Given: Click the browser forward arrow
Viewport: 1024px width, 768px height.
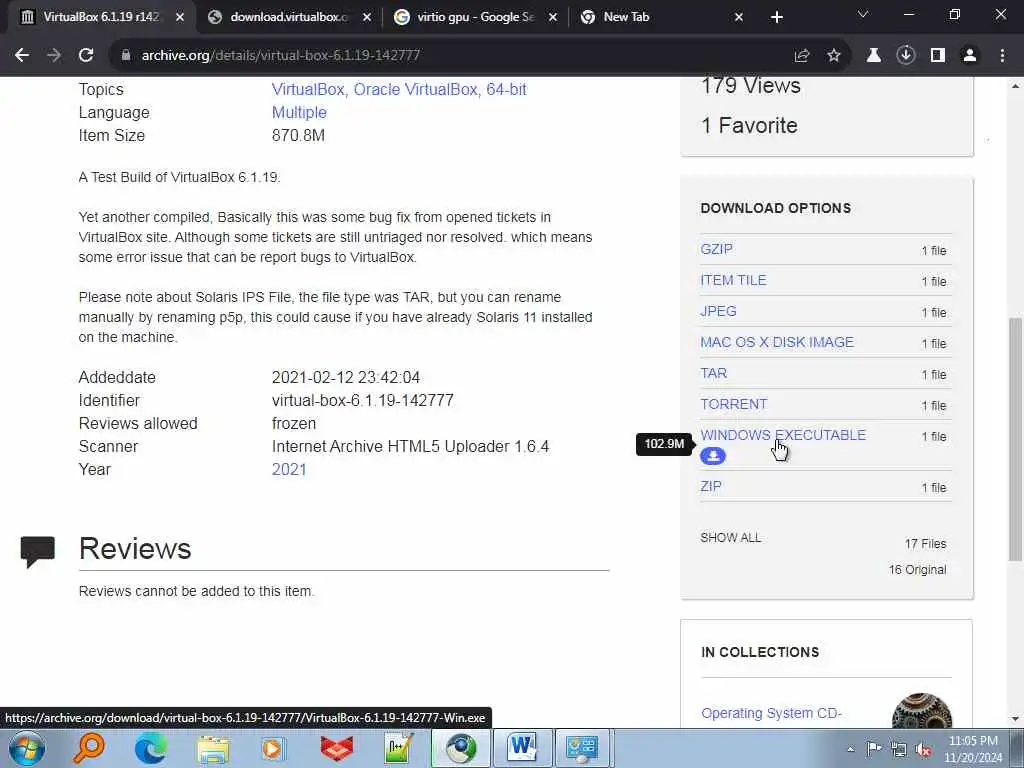Looking at the screenshot, I should click(54, 56).
